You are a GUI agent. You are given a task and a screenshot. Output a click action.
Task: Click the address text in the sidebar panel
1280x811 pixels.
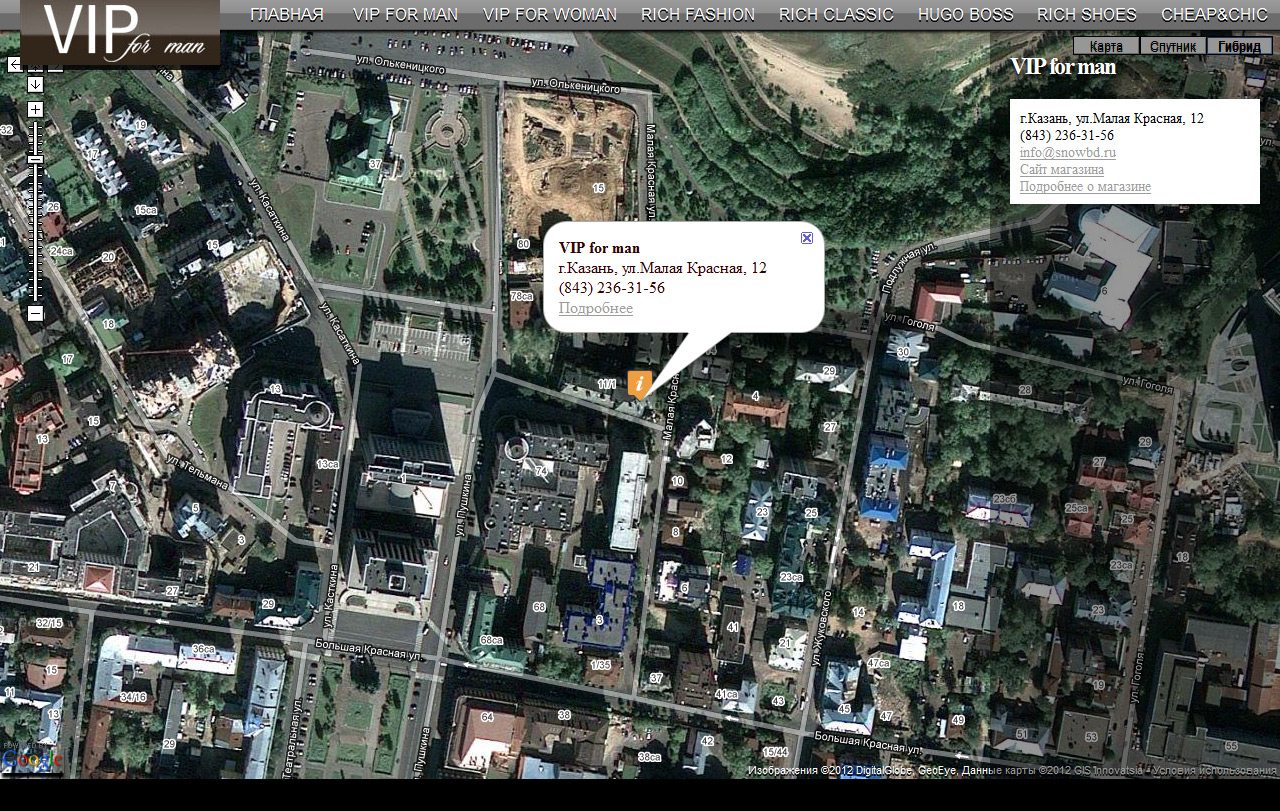pyautogui.click(x=1112, y=118)
